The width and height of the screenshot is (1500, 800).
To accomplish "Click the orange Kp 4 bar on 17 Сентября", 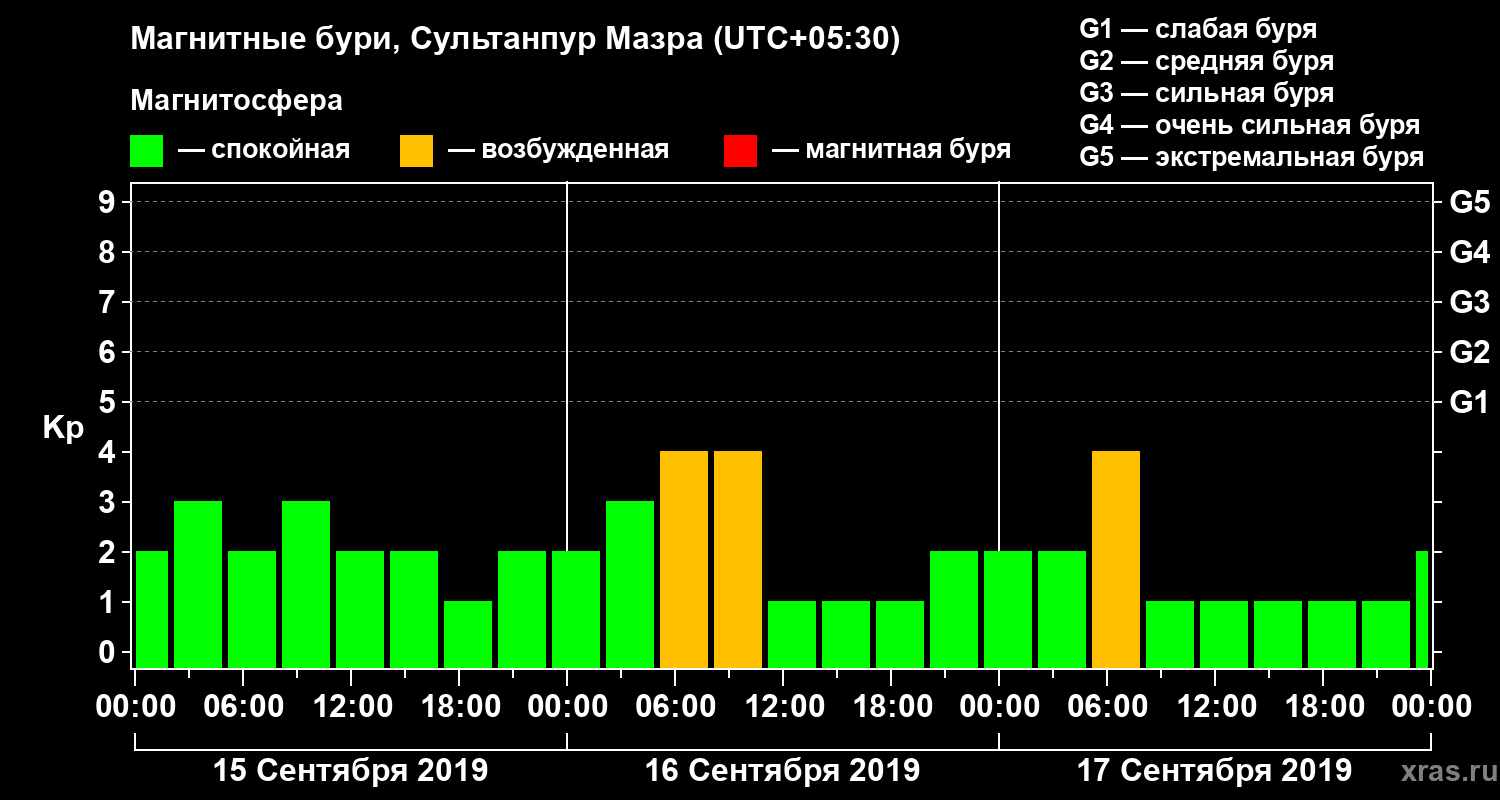I will (1116, 559).
